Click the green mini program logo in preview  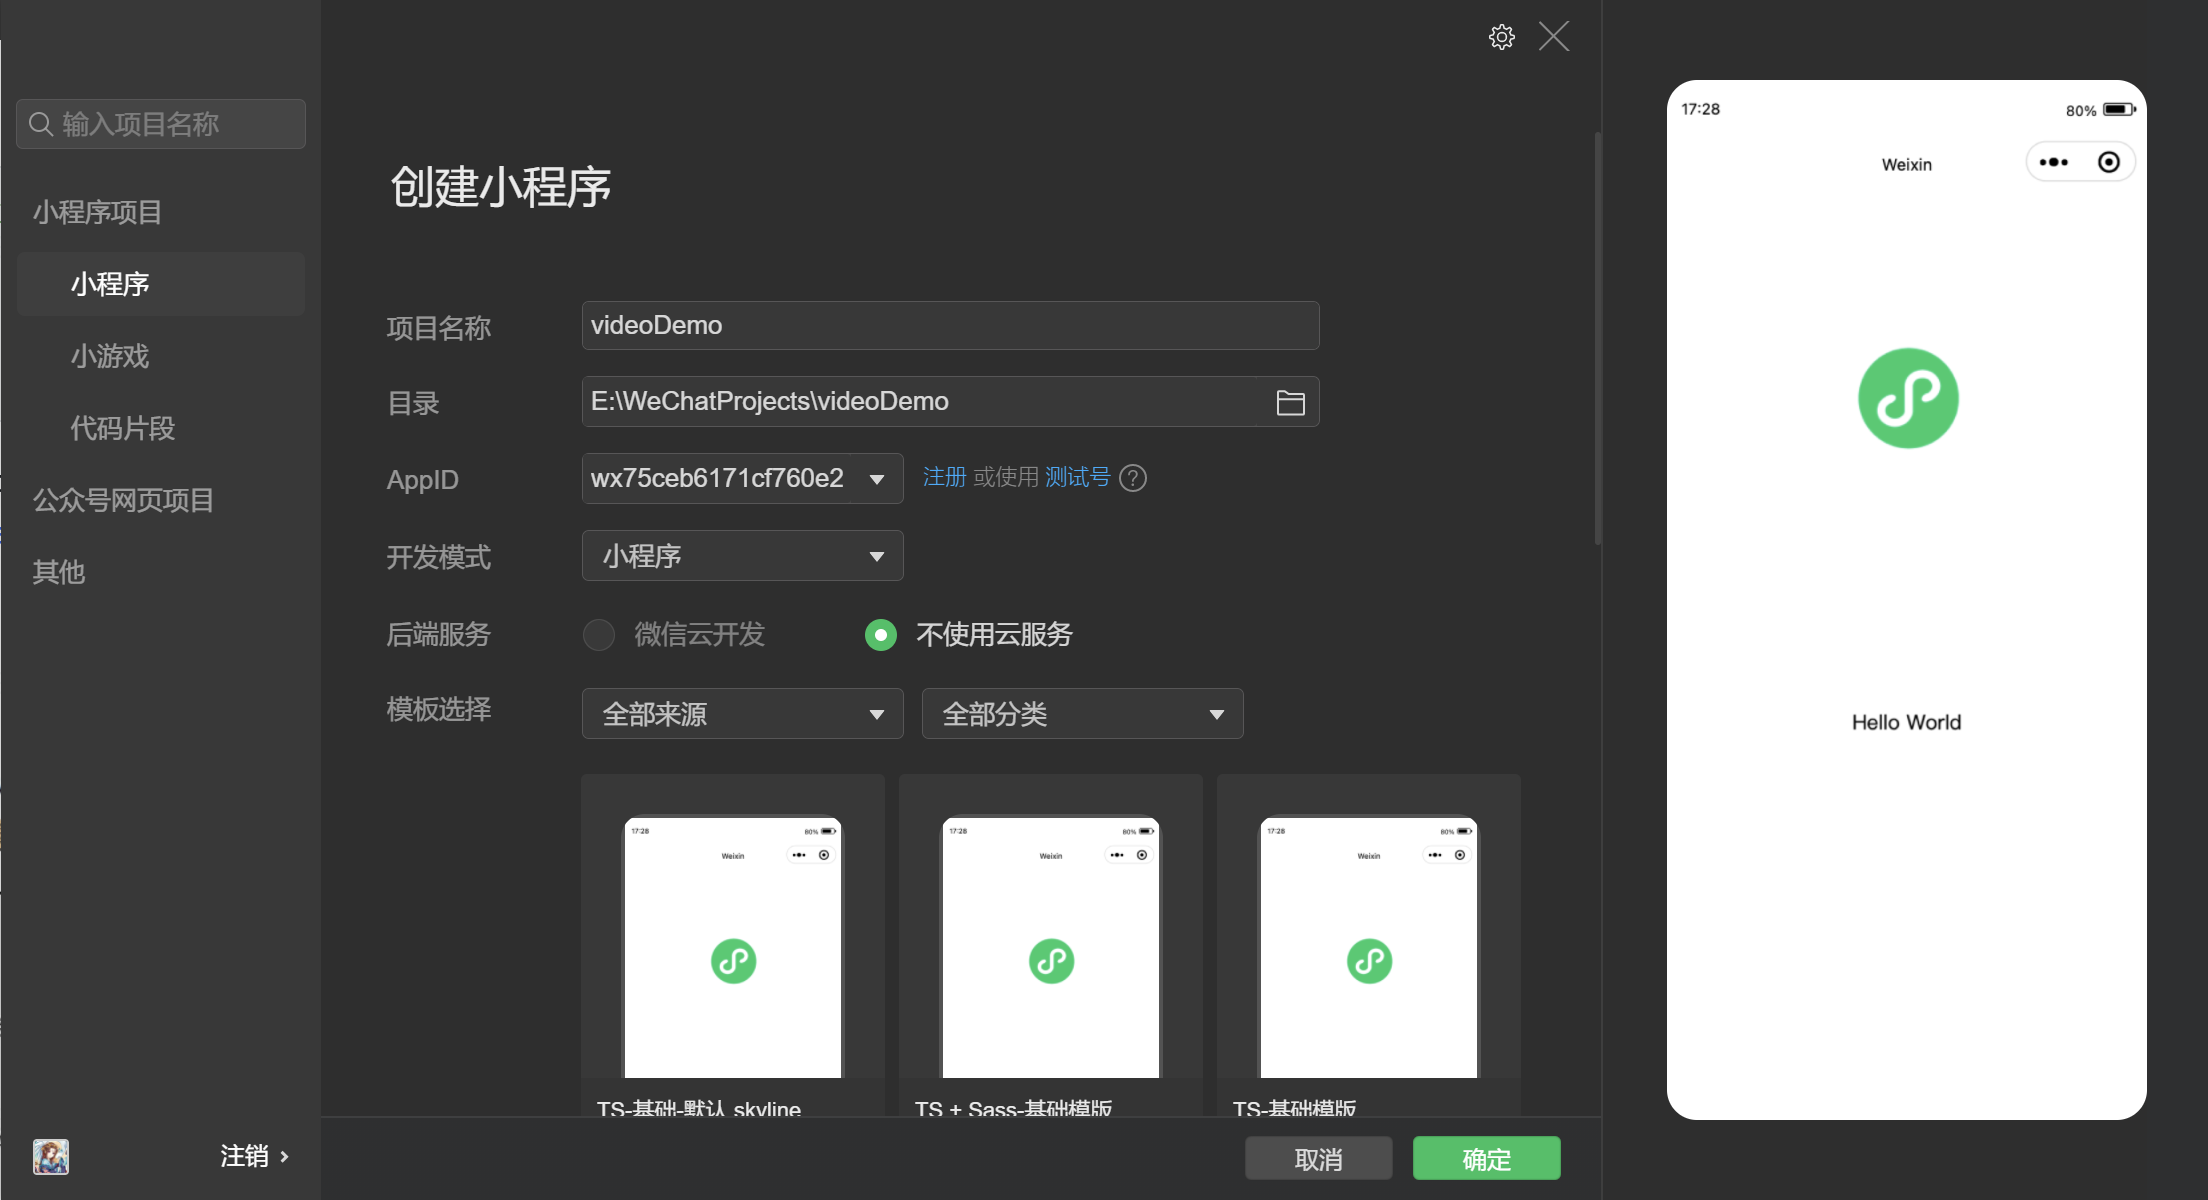tap(1907, 398)
